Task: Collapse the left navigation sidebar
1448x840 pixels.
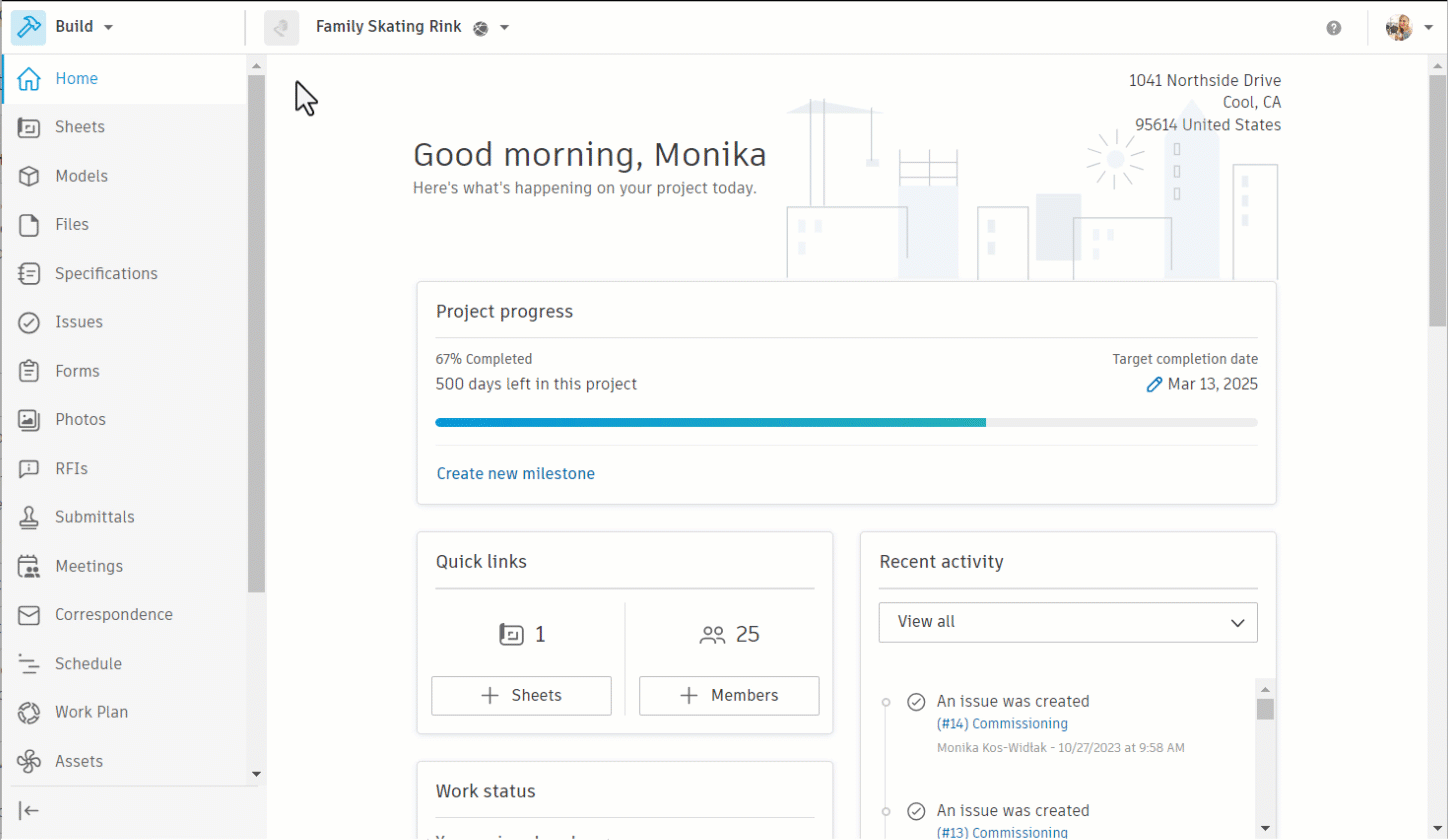Action: (29, 810)
